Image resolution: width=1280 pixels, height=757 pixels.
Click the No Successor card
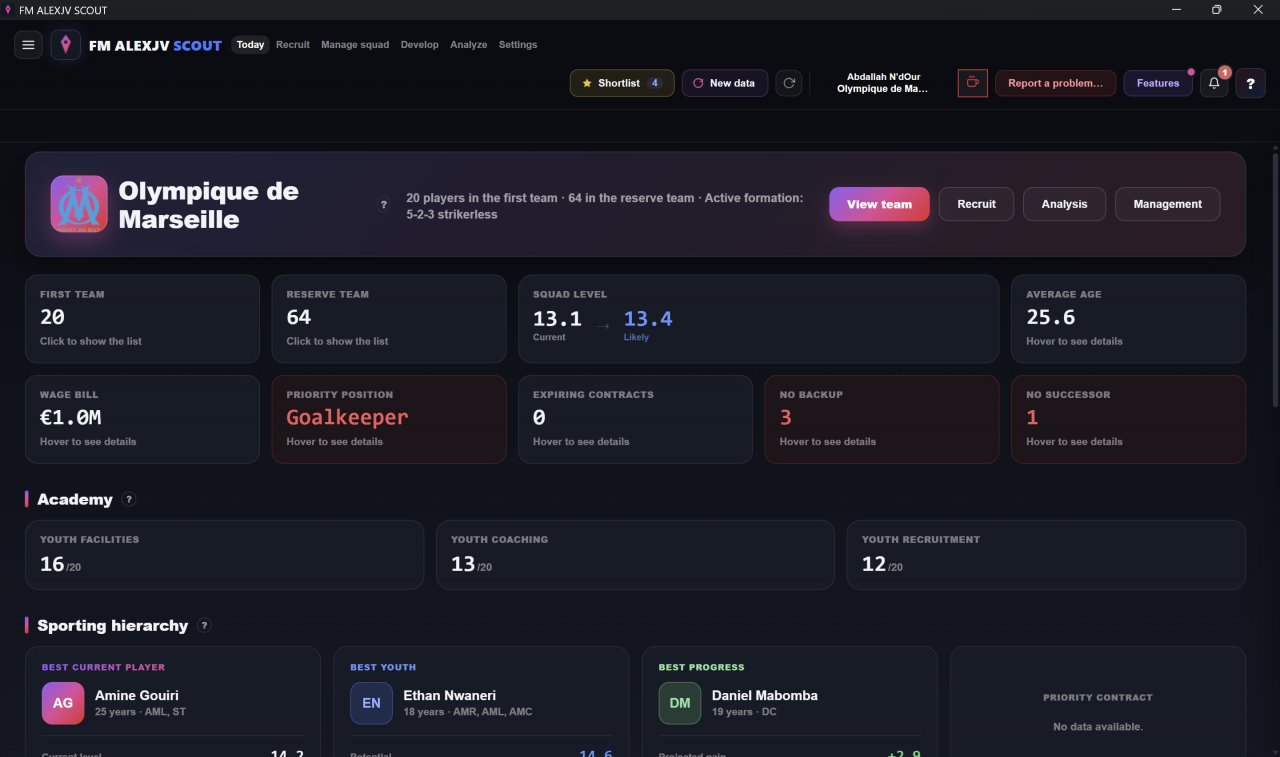(1128, 419)
